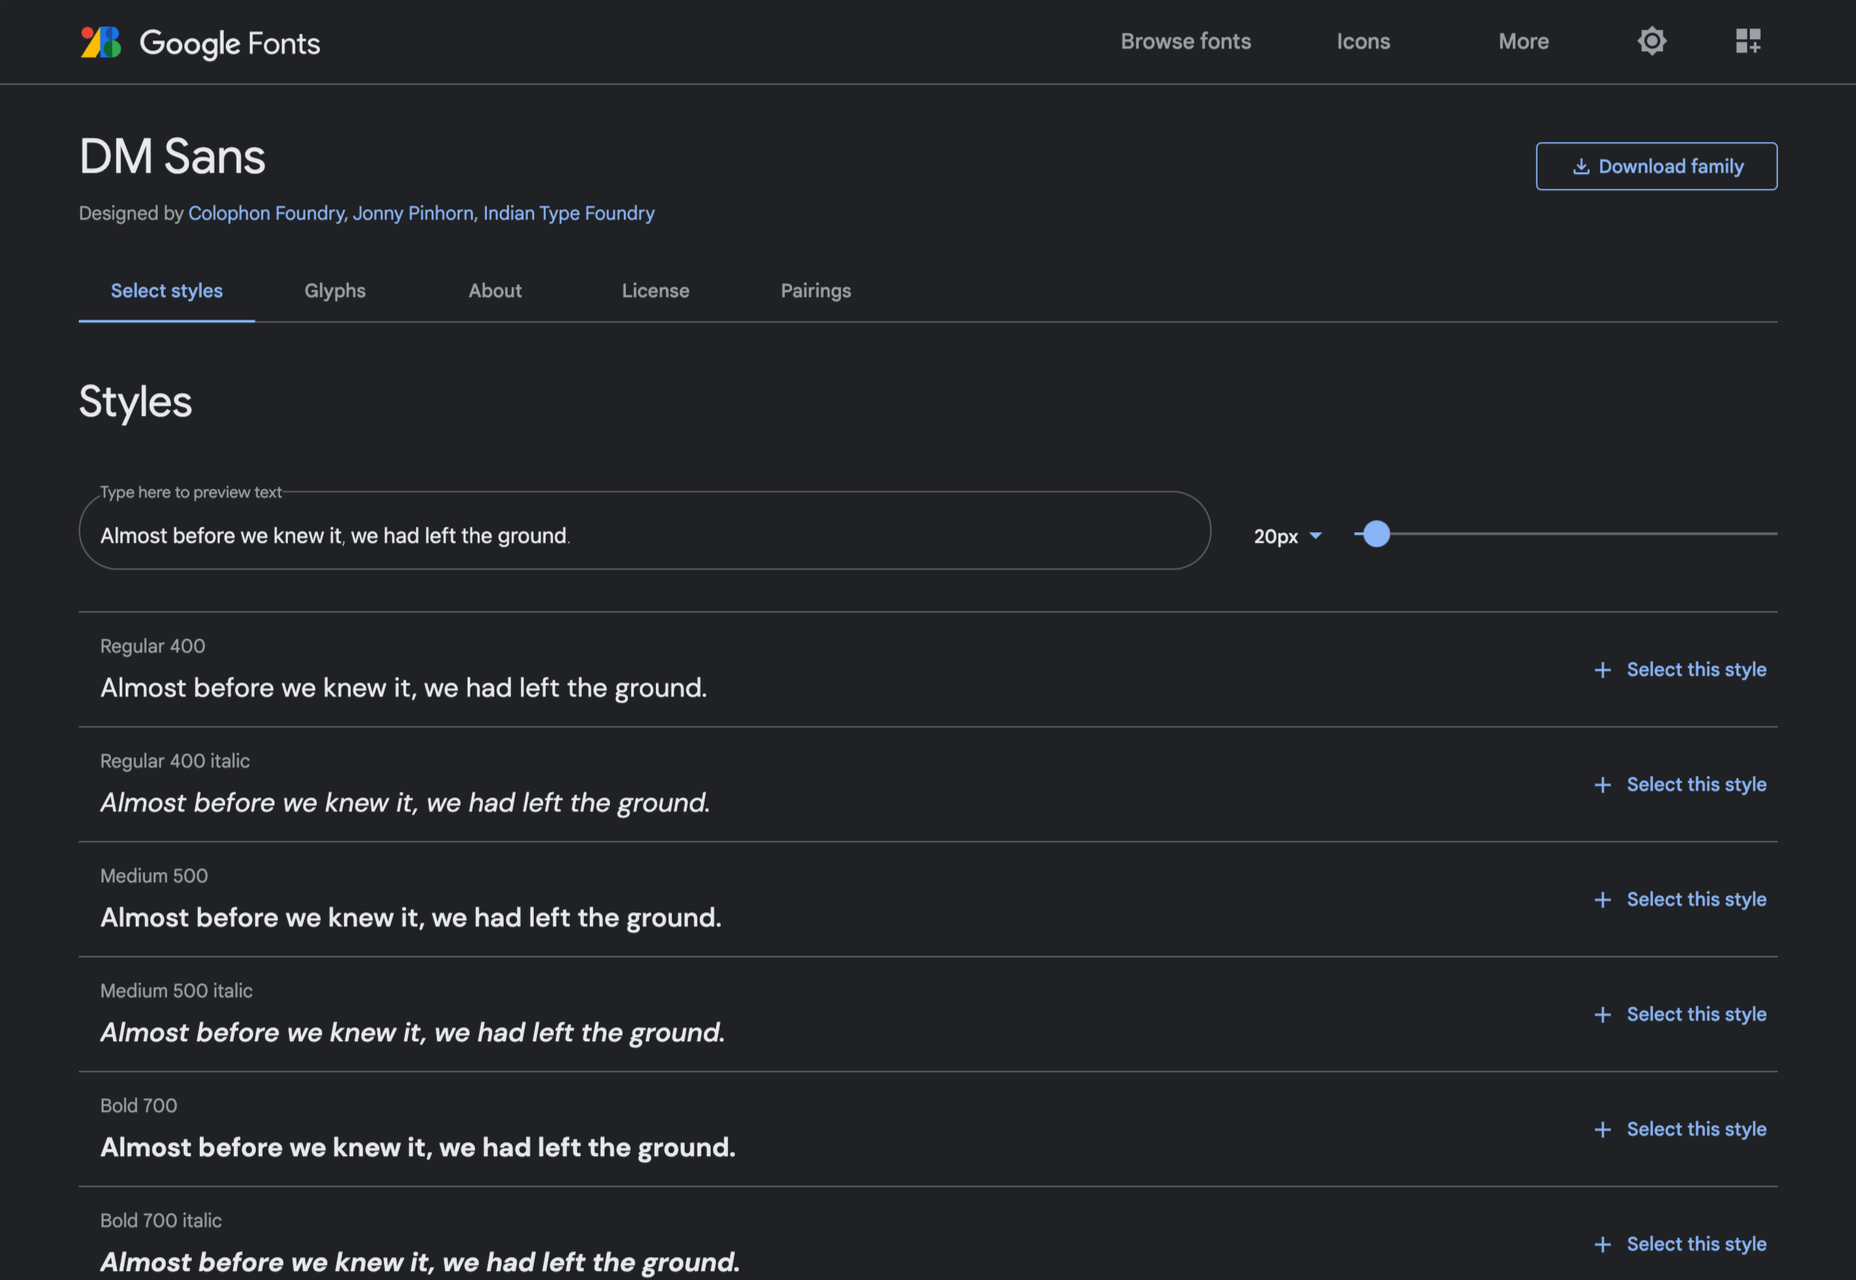Download the DM Sans font family
This screenshot has width=1856, height=1280.
coord(1656,166)
